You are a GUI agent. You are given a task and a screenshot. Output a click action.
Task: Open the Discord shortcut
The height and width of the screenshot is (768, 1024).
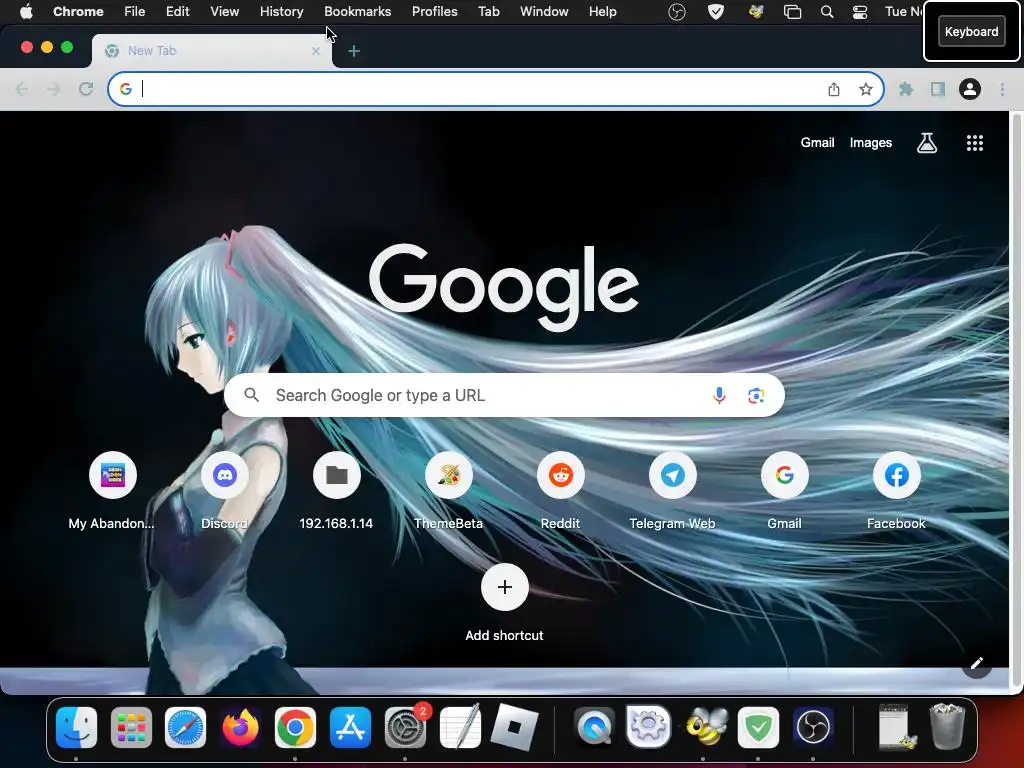(x=225, y=491)
